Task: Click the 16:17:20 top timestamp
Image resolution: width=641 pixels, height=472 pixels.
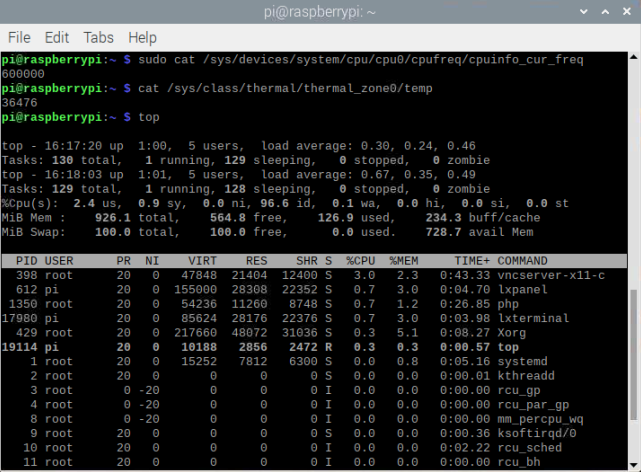Action: tap(73, 146)
